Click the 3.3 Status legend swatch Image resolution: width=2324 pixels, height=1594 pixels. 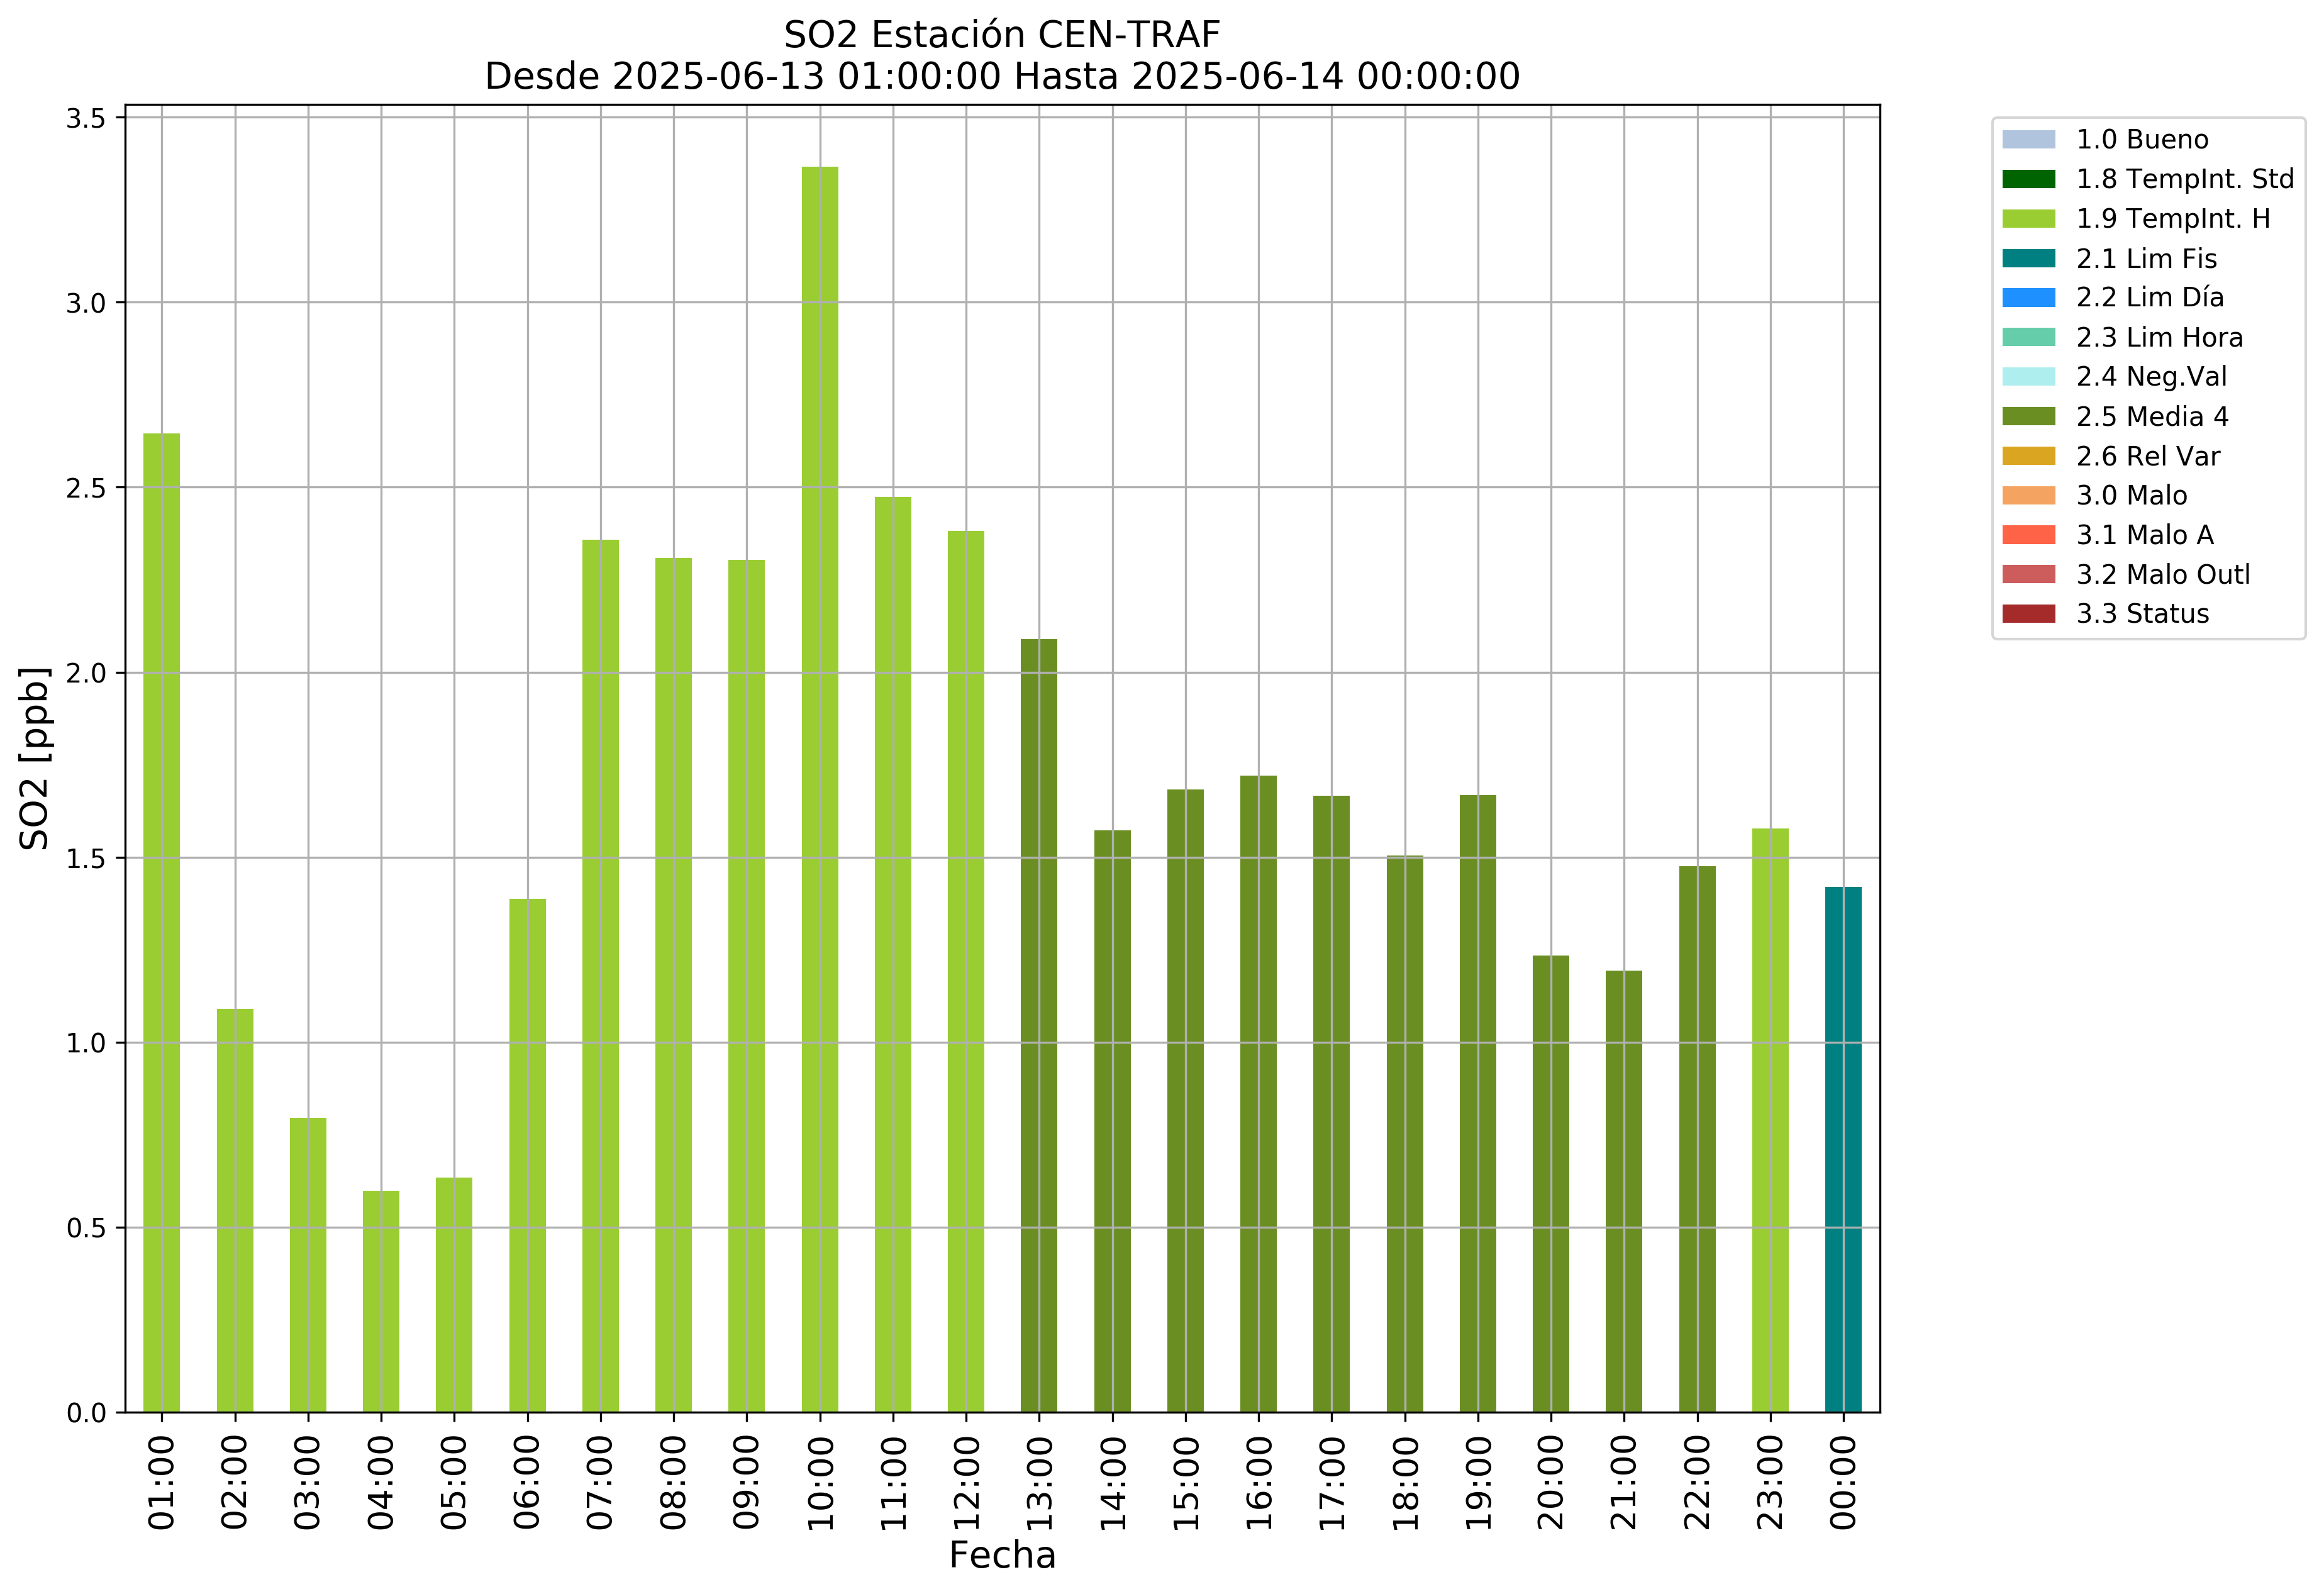[x=2028, y=614]
